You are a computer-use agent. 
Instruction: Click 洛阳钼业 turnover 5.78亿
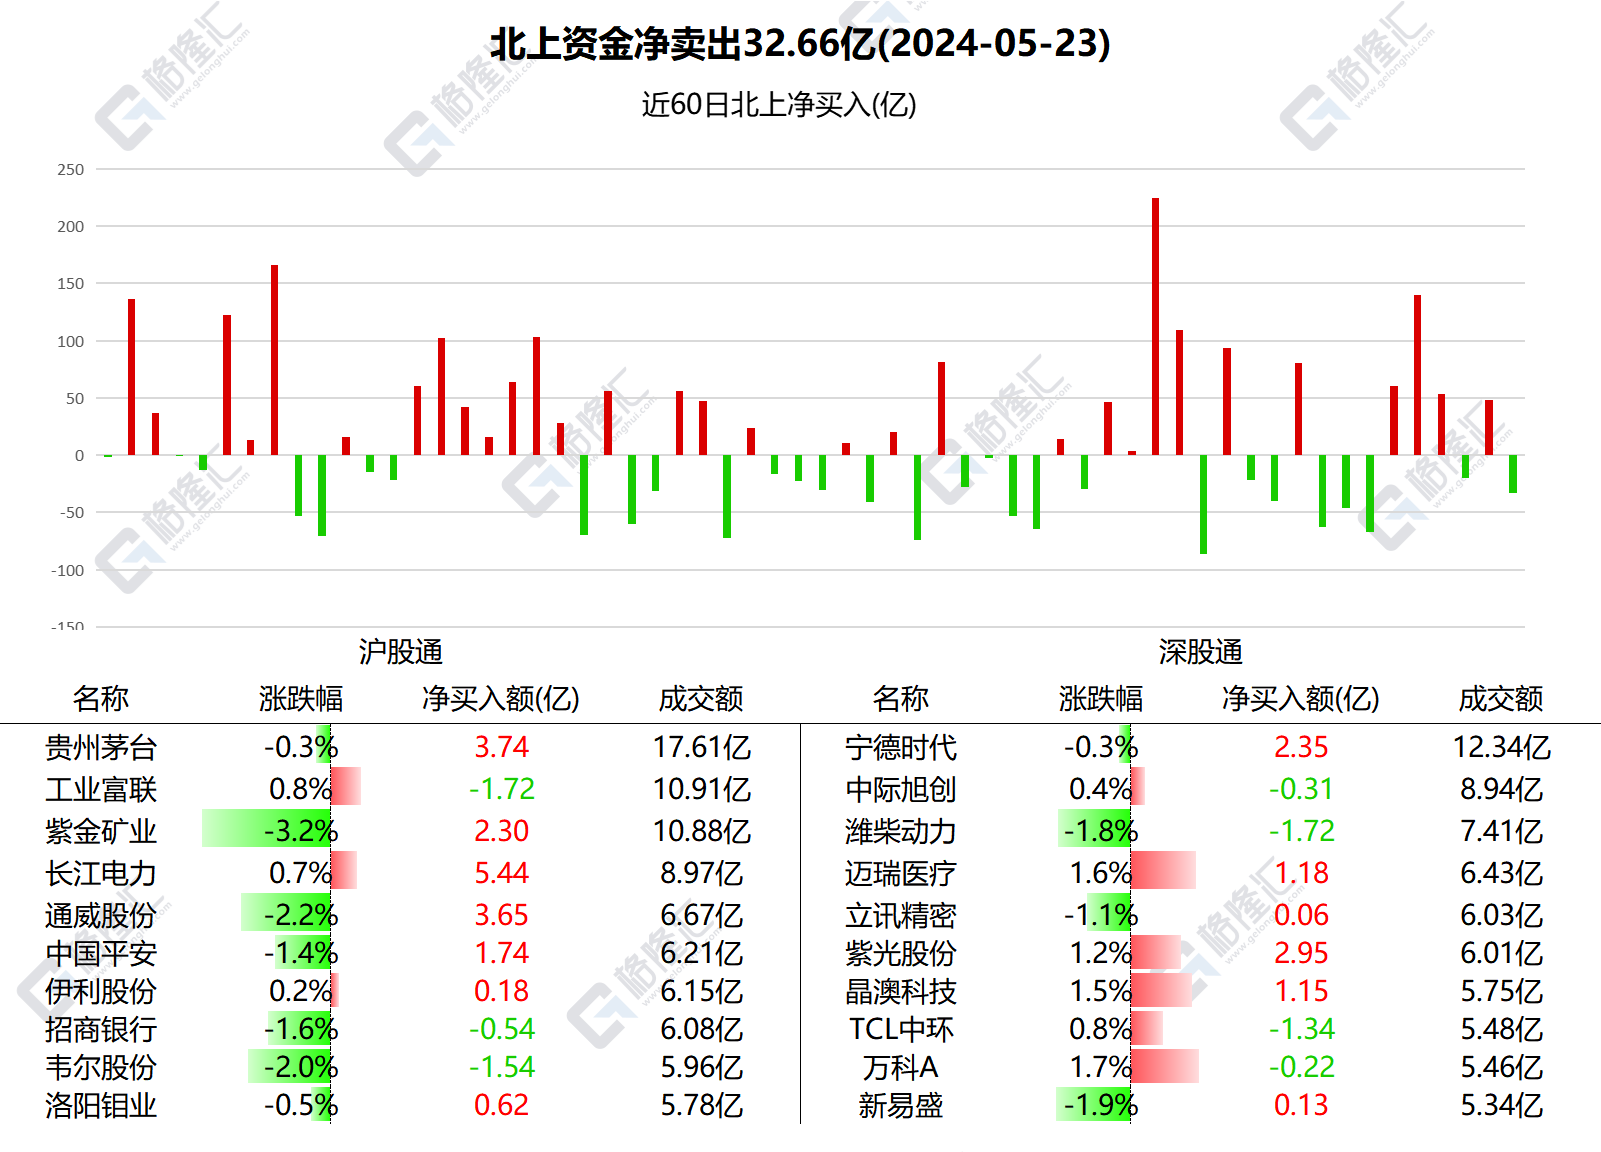click(x=702, y=1105)
